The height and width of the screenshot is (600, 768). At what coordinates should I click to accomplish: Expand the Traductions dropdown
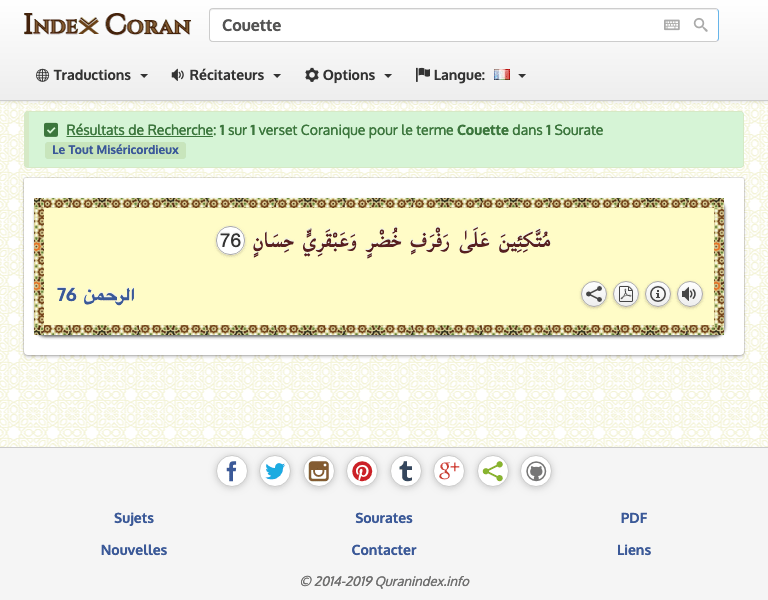click(x=92, y=75)
